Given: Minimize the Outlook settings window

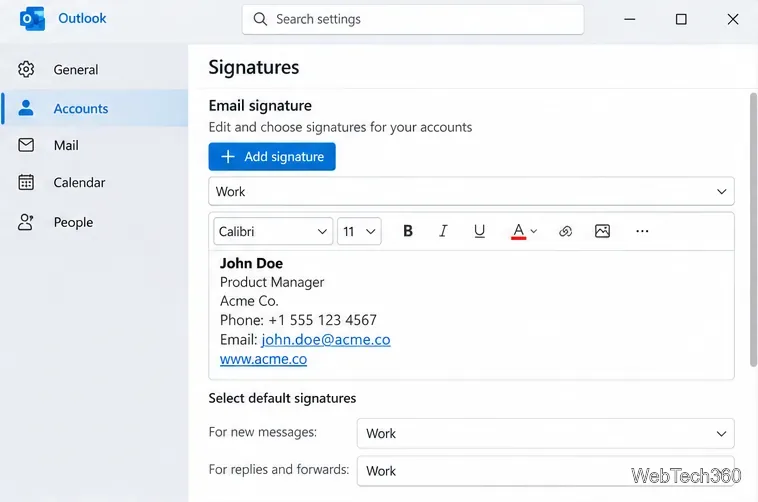Looking at the screenshot, I should pos(629,19).
